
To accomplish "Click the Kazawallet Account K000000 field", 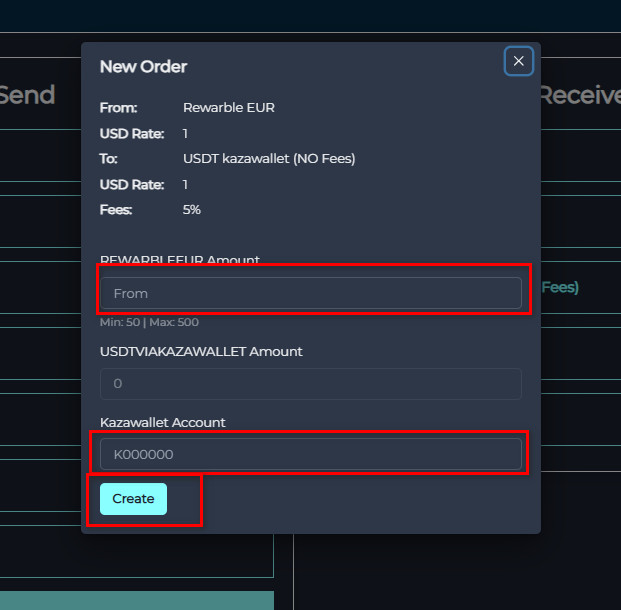I will tap(311, 454).
